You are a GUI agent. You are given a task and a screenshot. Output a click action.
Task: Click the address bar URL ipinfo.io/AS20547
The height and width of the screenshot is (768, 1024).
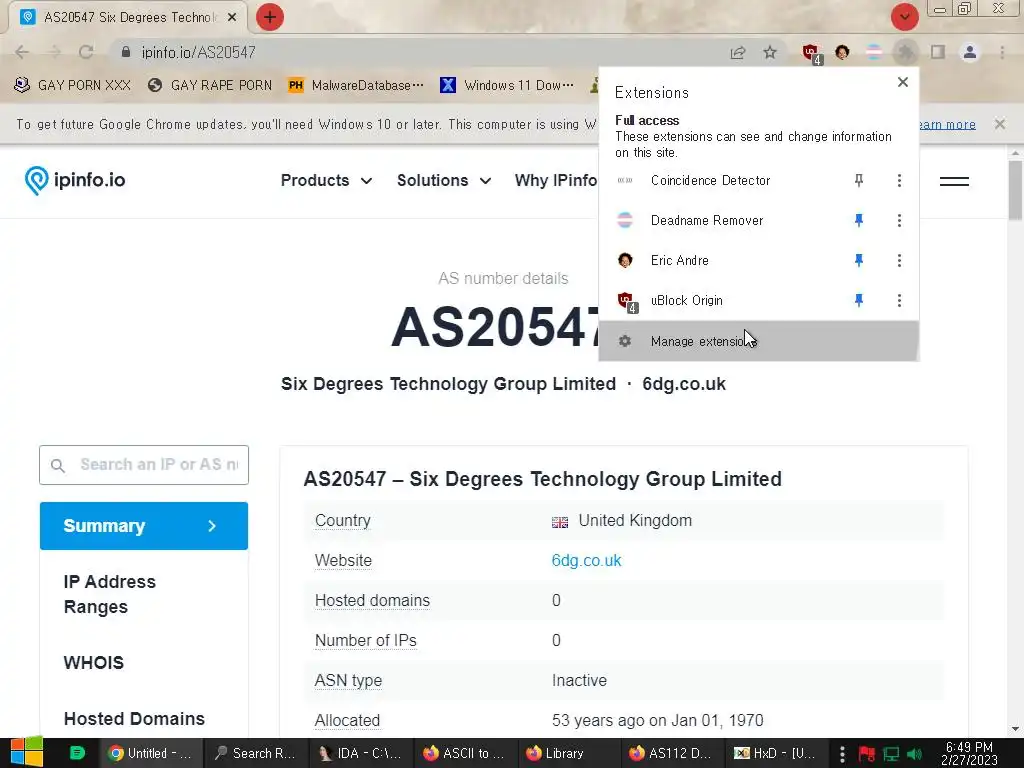(x=199, y=52)
